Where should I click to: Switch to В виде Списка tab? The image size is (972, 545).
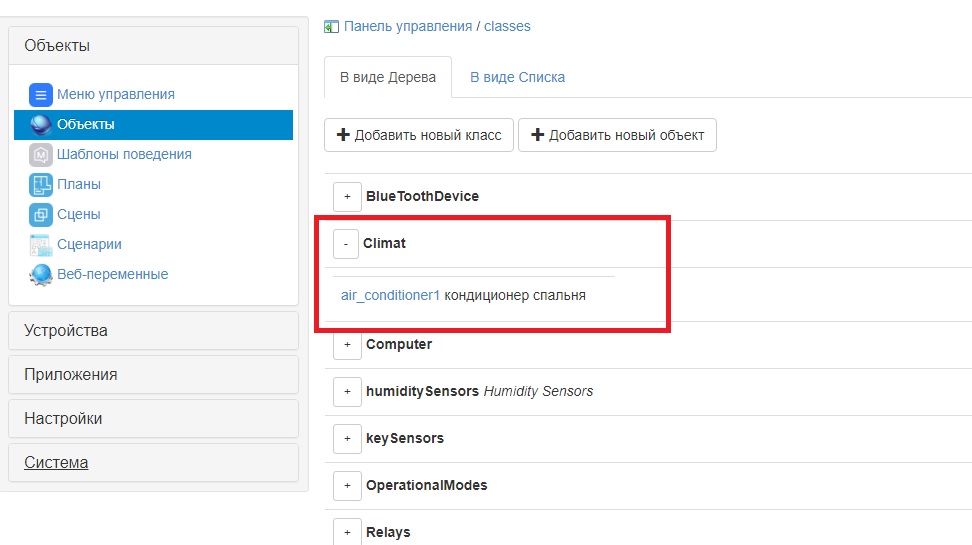point(517,77)
